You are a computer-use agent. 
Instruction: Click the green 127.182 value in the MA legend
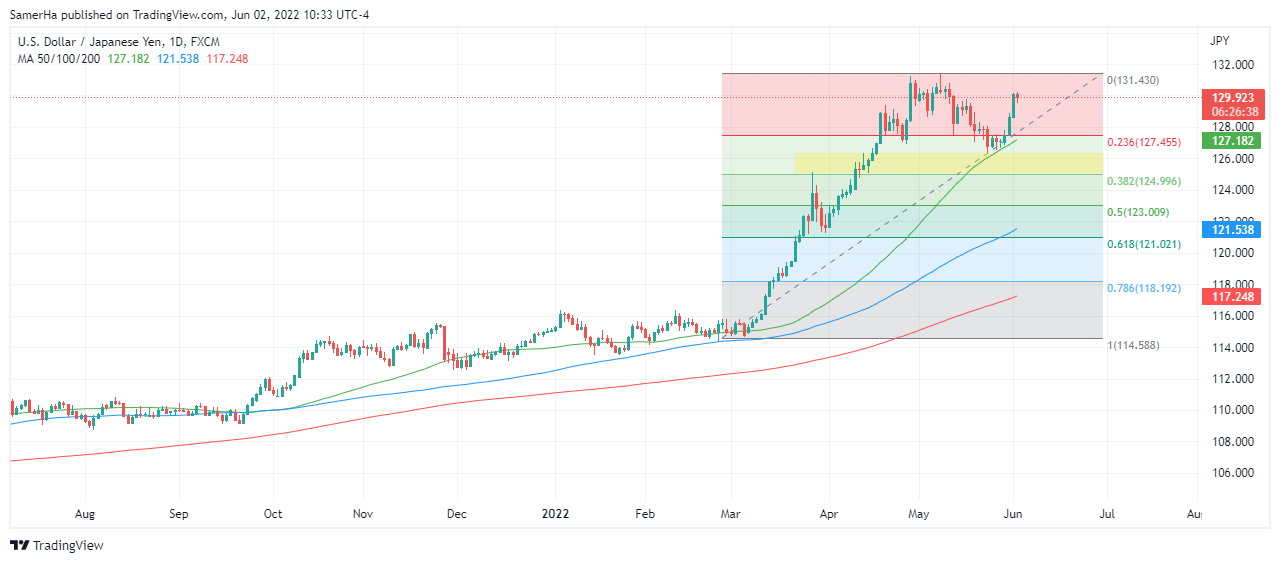pyautogui.click(x=128, y=59)
